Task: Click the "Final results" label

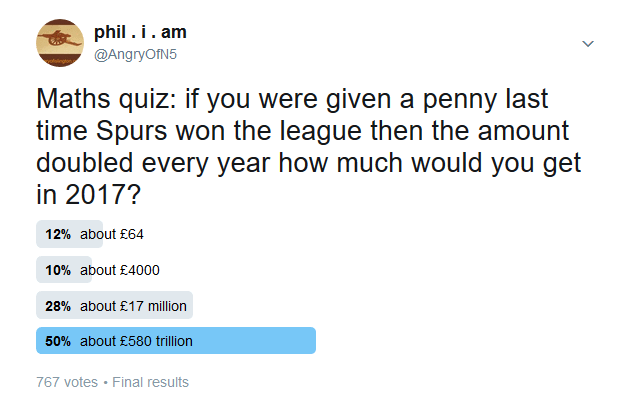Action: (150, 382)
